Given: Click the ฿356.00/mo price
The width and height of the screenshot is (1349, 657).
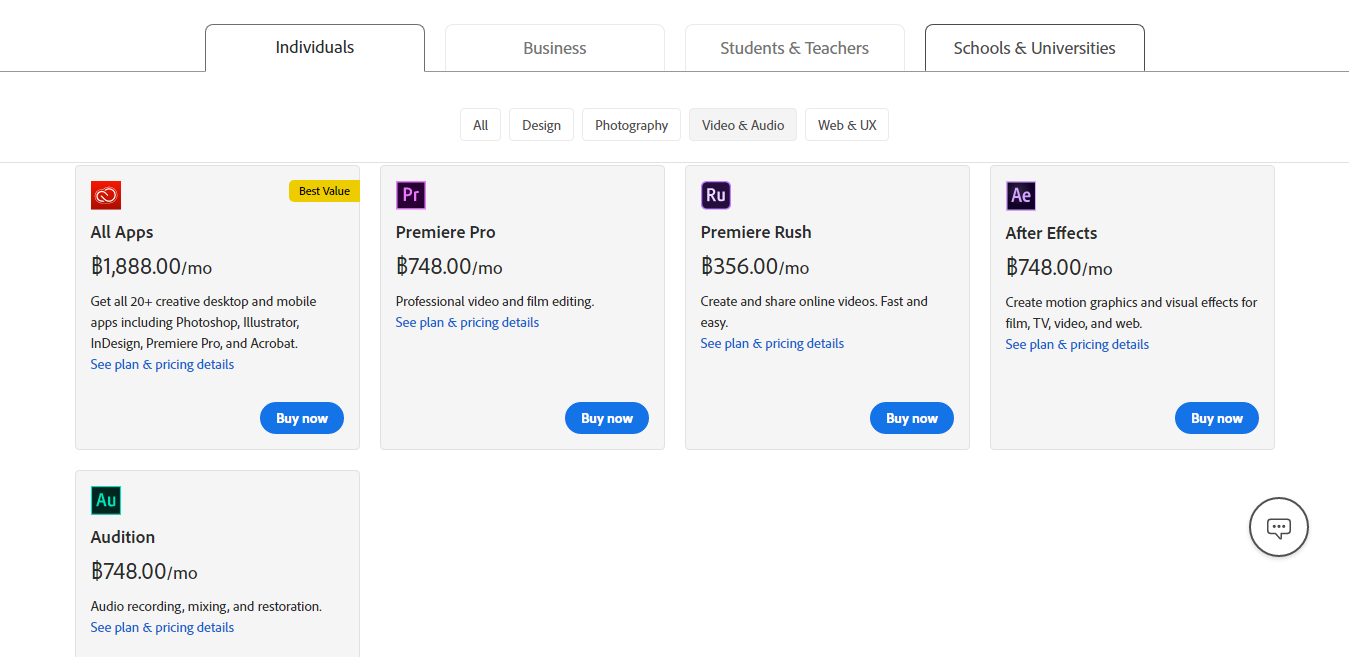Looking at the screenshot, I should pyautogui.click(x=755, y=267).
